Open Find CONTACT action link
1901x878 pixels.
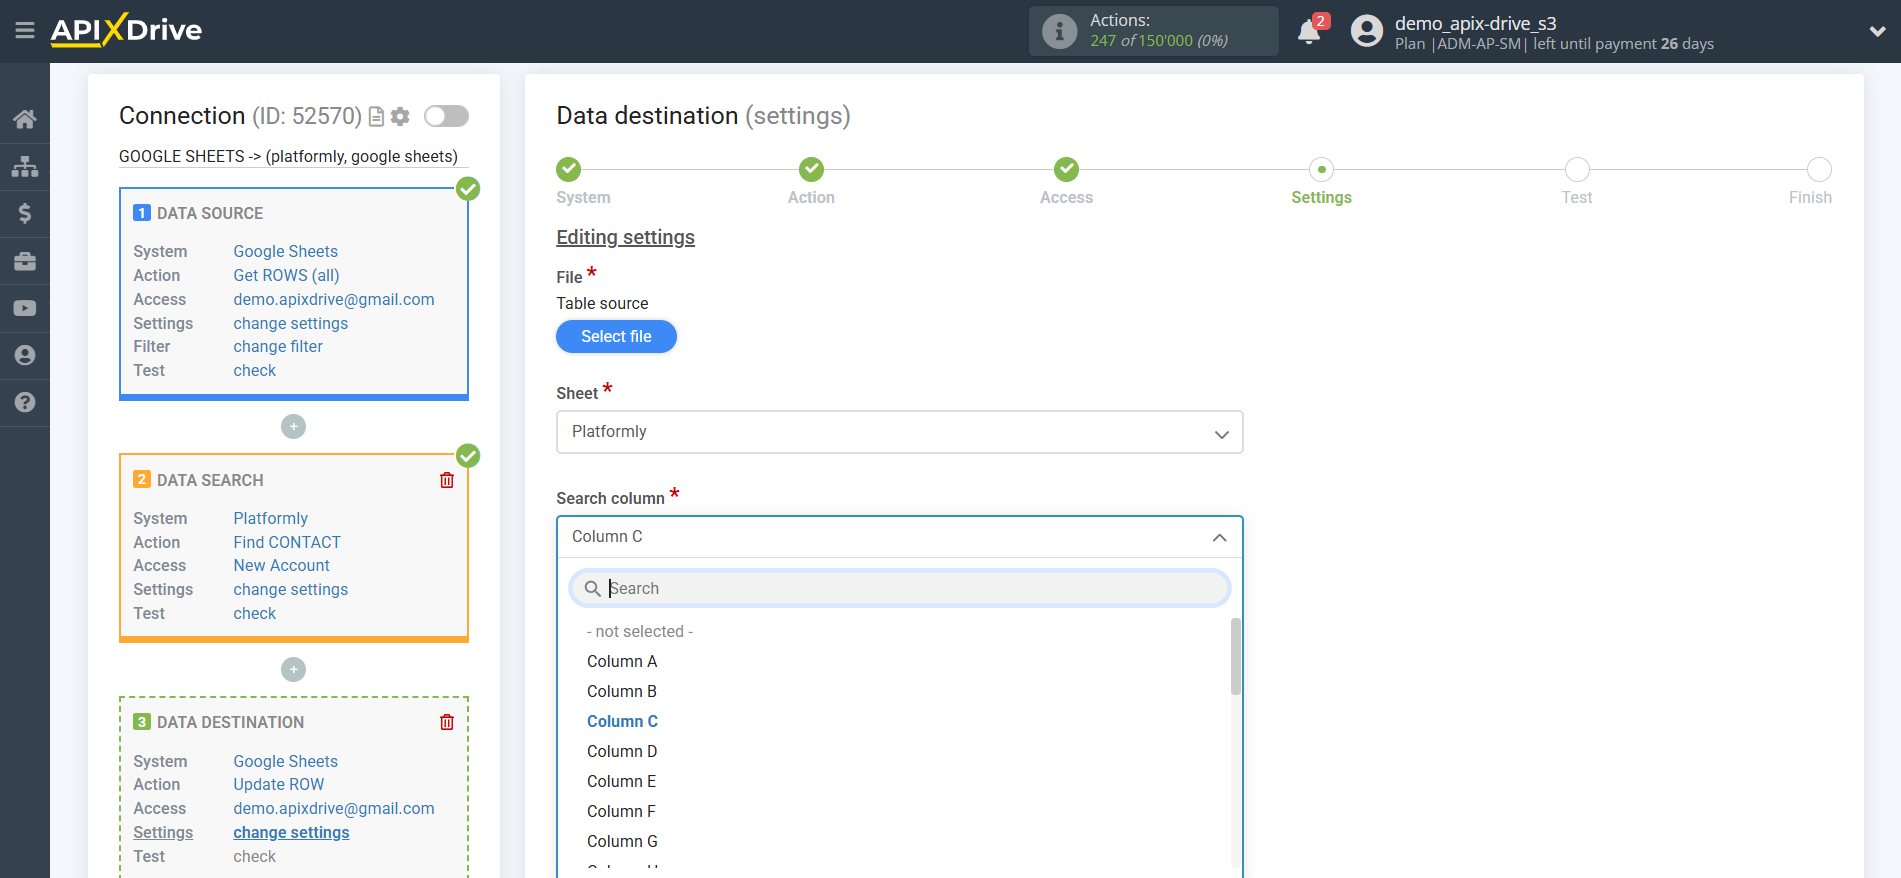(x=287, y=542)
